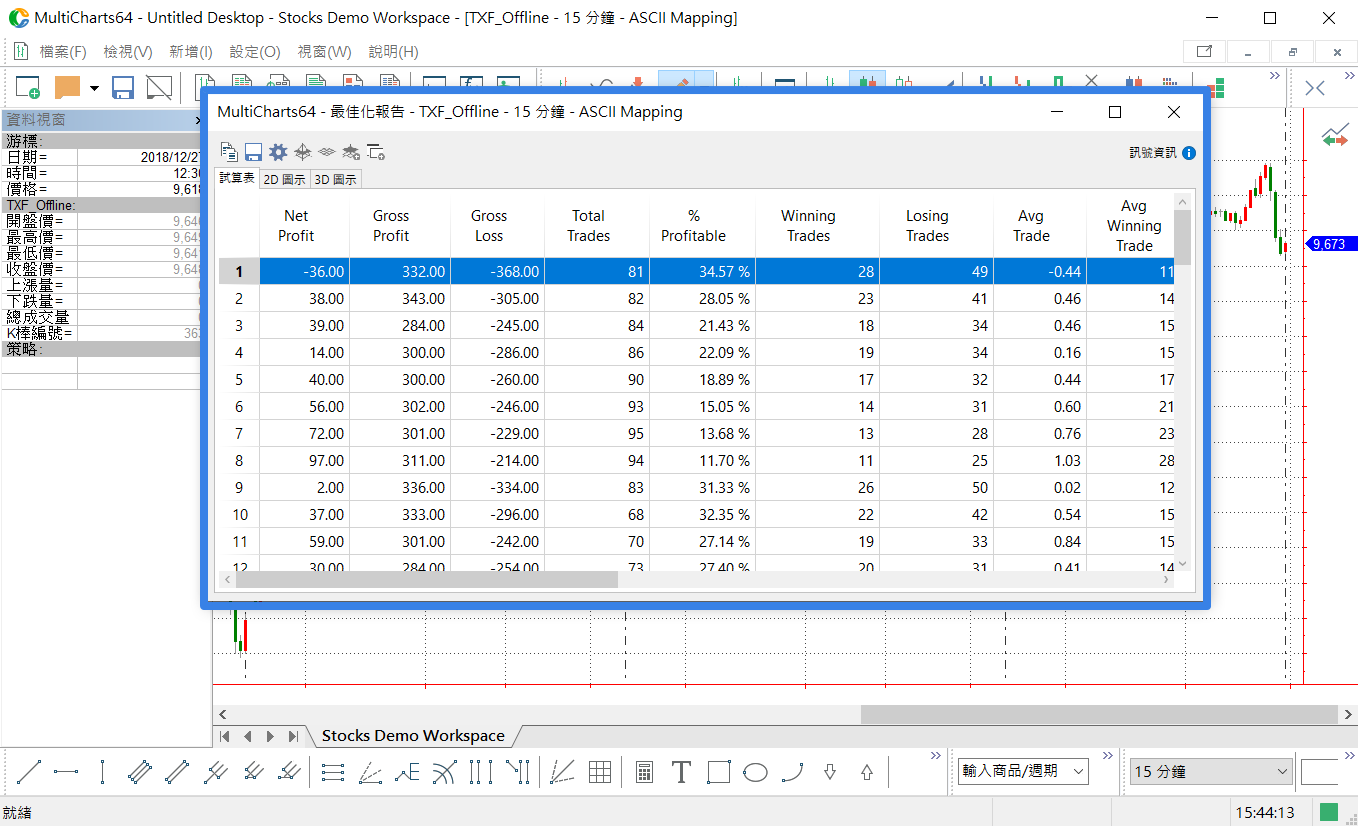
Task: Select the down arrow drawing tool
Action: 830,772
